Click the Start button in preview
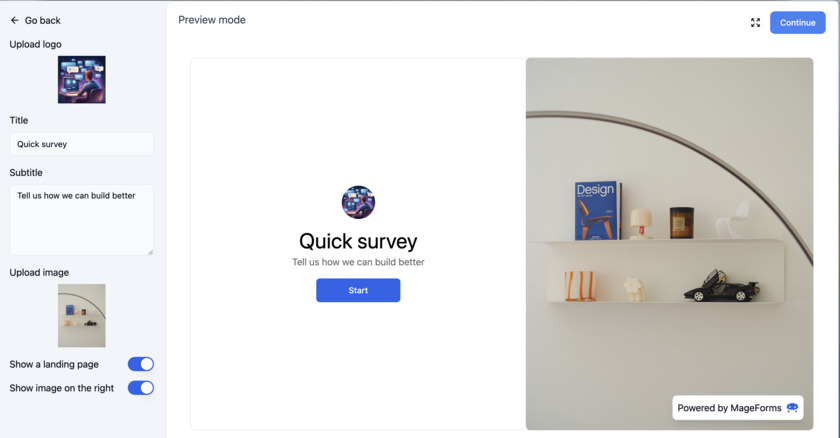Viewport: 840px width, 438px height. pyautogui.click(x=358, y=290)
